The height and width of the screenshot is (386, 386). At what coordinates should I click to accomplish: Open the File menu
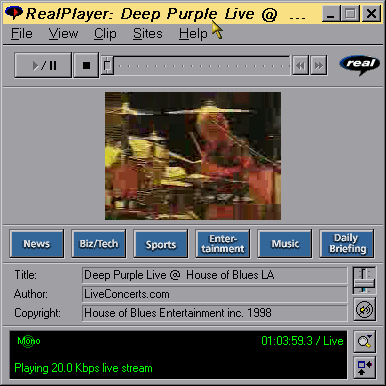point(22,34)
